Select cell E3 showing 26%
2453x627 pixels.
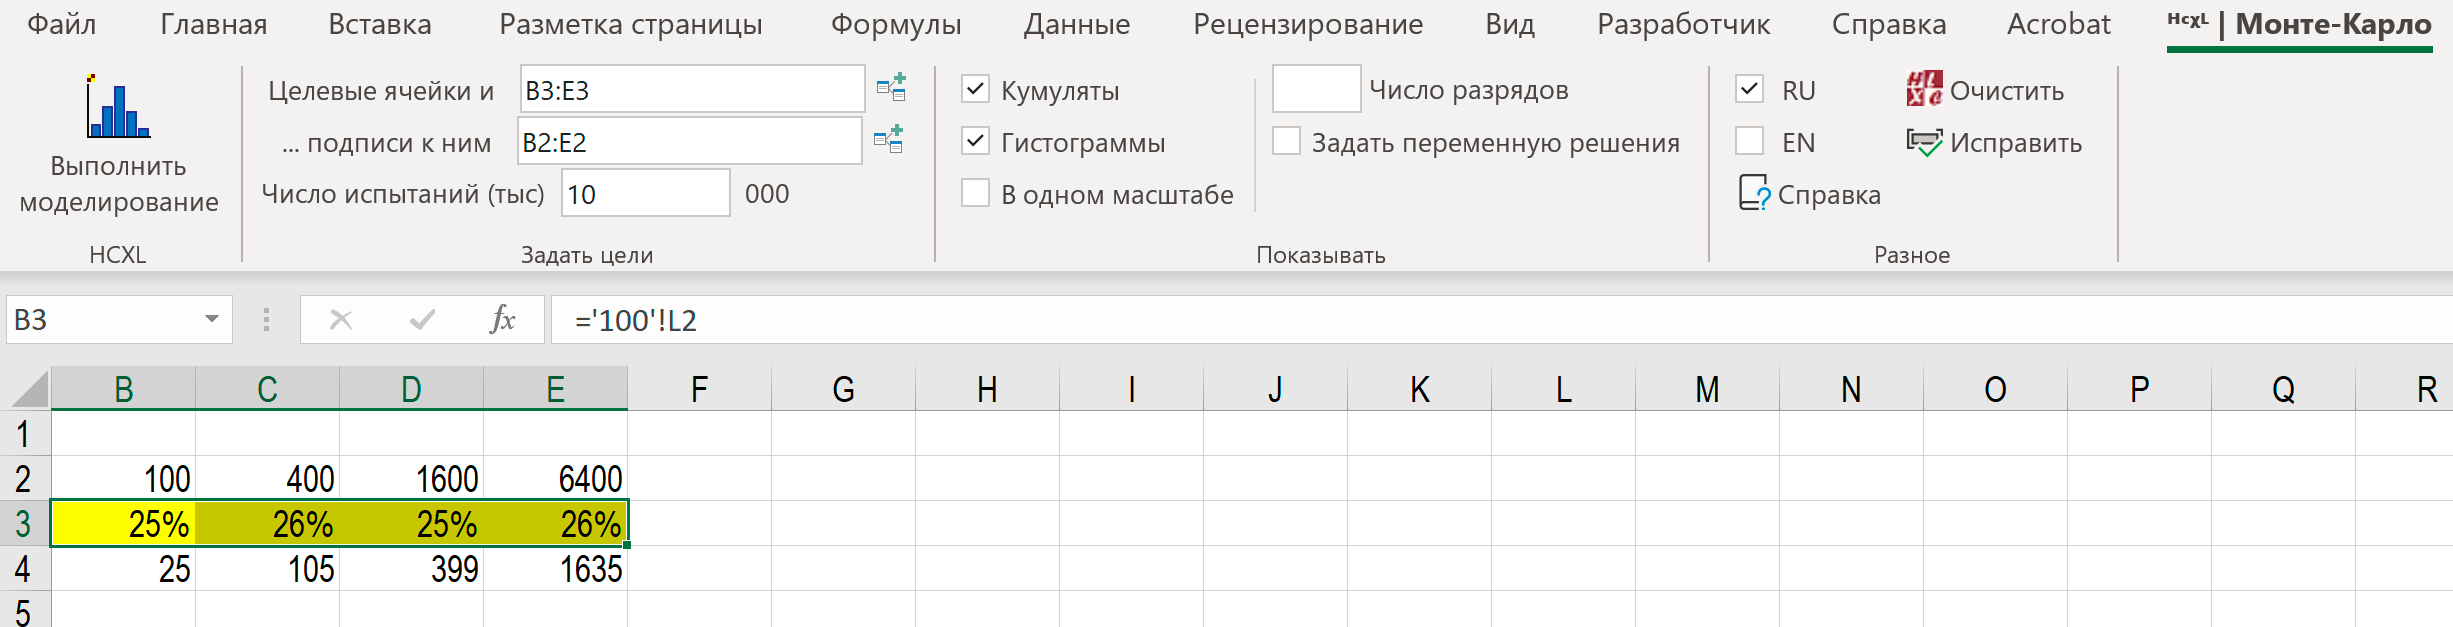tap(555, 524)
